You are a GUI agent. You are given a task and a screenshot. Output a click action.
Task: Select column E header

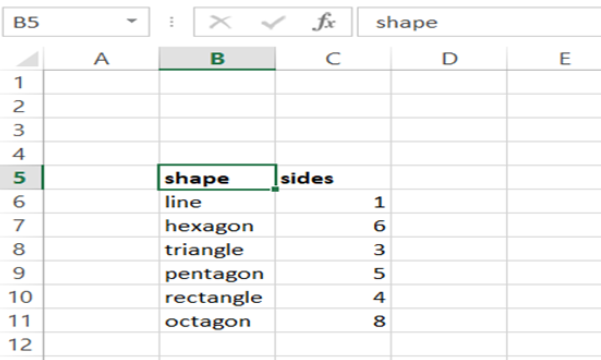[x=554, y=59]
